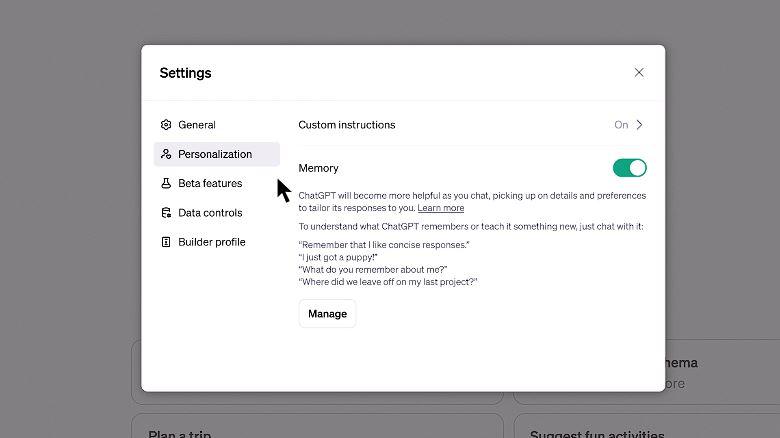Close the Settings dialog with the X
The width and height of the screenshot is (780, 438).
coord(639,72)
